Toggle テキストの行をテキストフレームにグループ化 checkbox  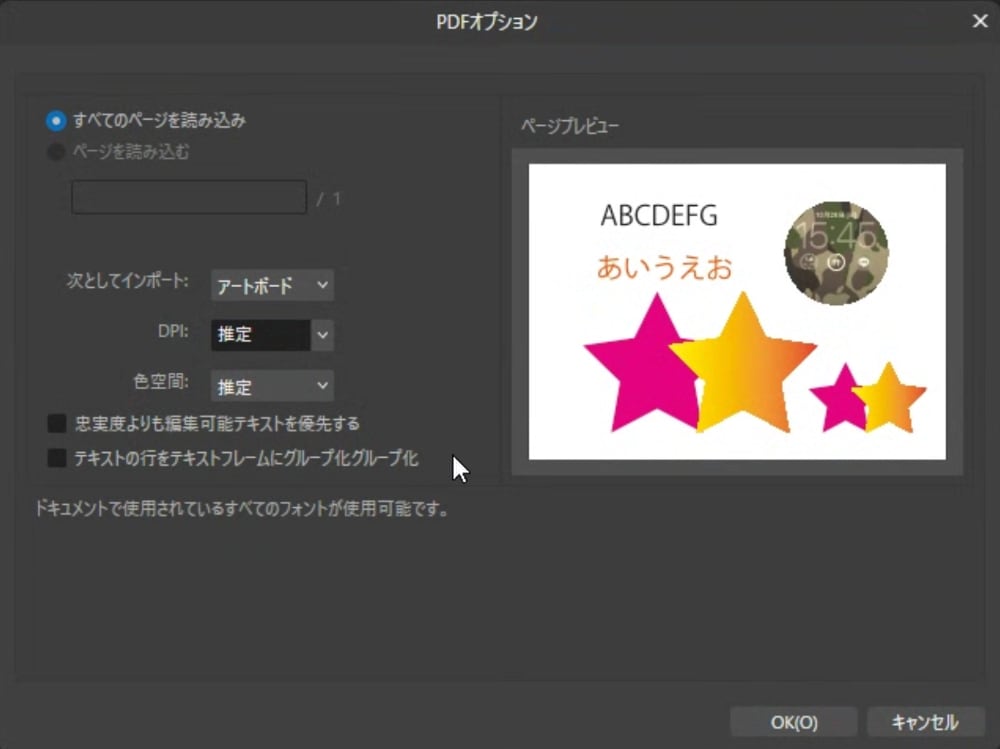click(x=57, y=458)
